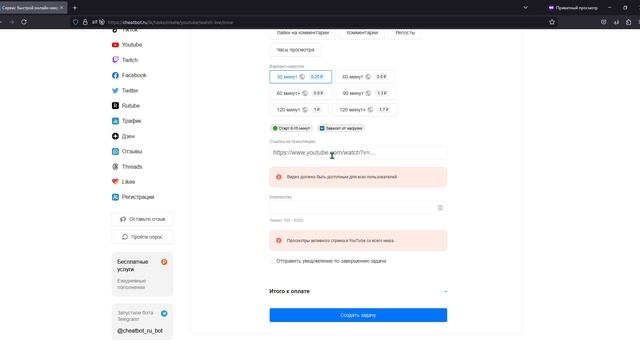640x360 pixels.
Task: Click the Threads icon in sidebar
Action: point(115,167)
